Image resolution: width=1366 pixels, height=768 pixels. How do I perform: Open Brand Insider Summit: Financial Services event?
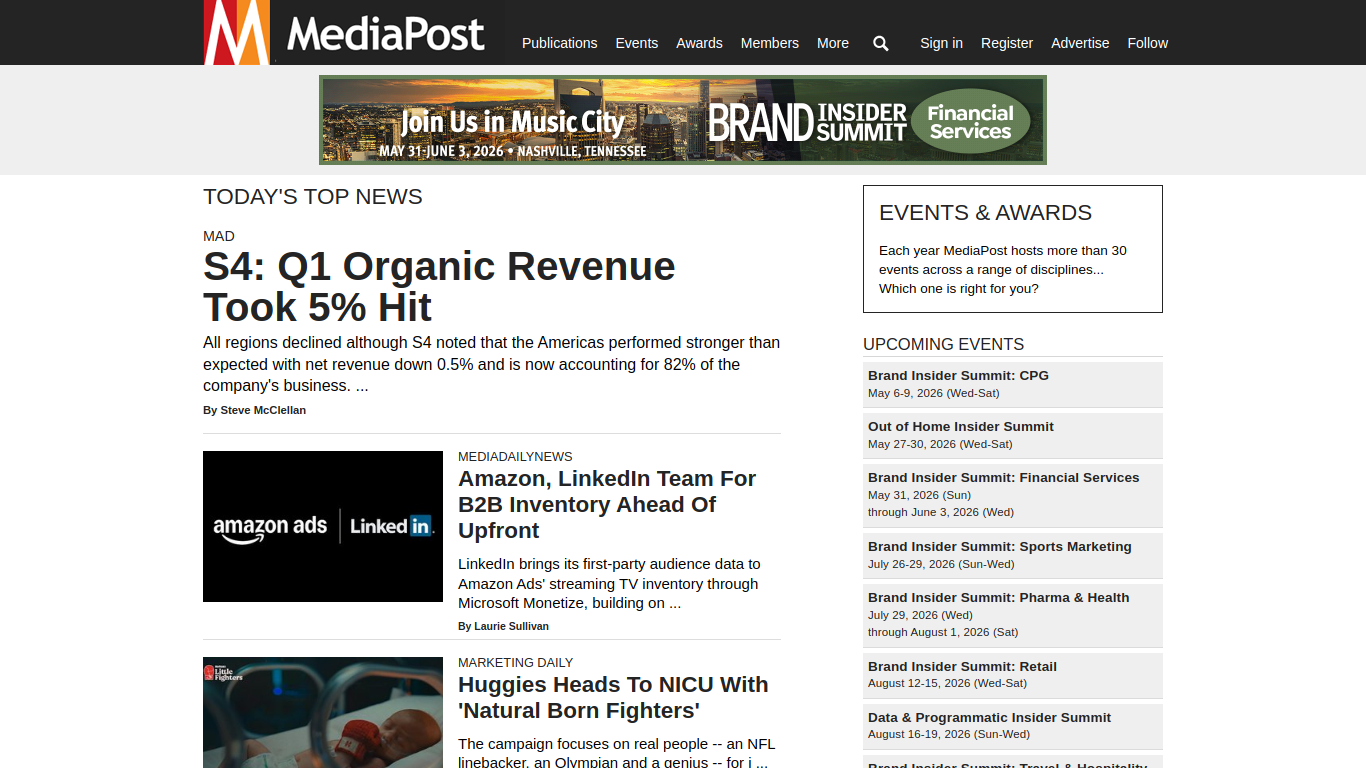1003,477
